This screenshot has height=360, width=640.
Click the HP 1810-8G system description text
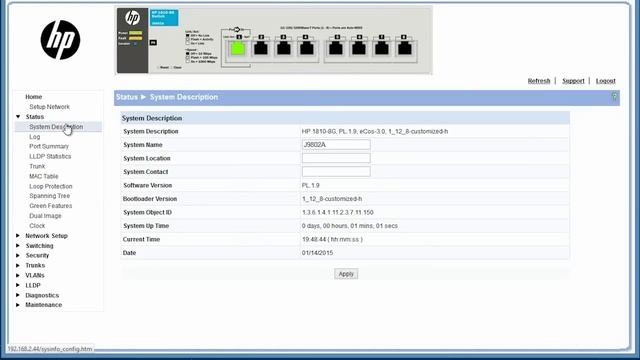pos(375,131)
